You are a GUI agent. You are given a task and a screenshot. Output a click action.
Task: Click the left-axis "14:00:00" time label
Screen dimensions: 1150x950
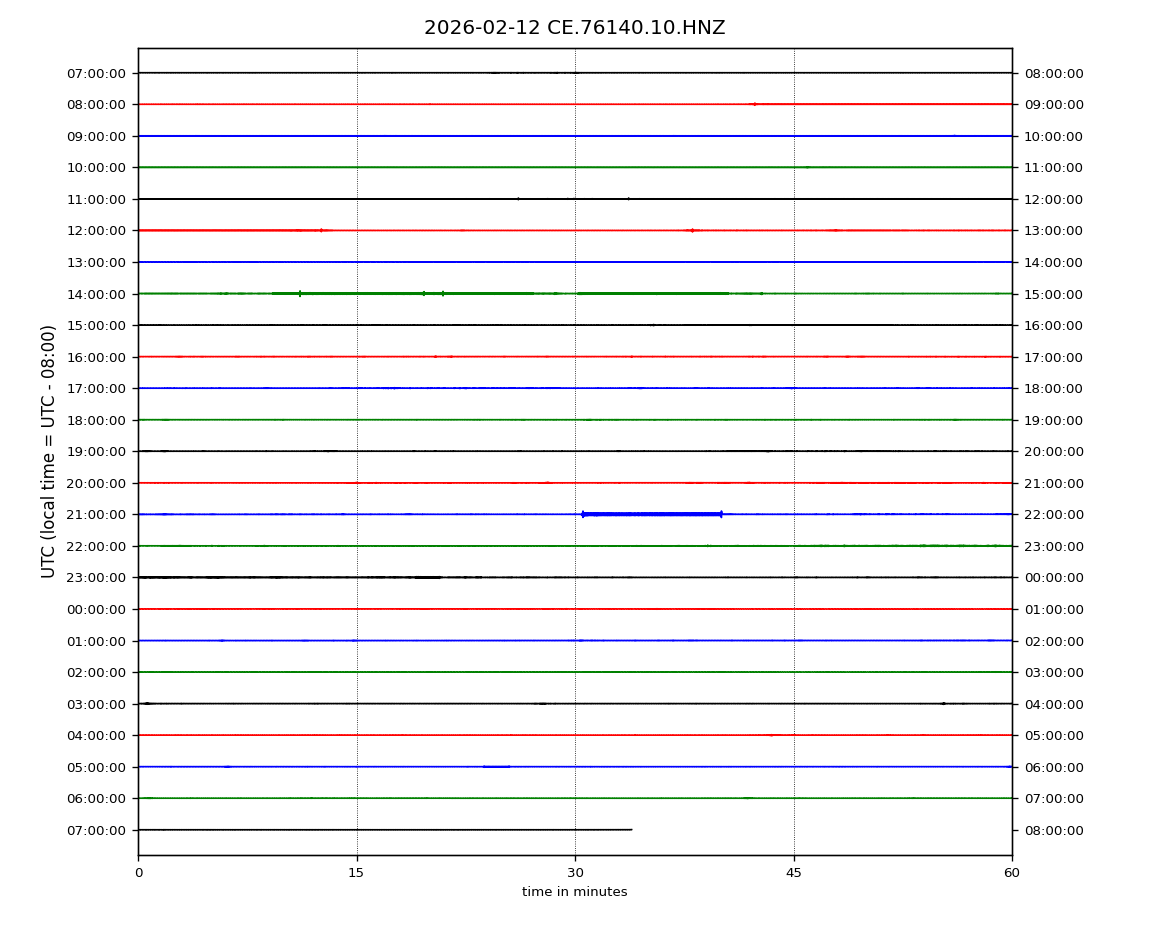coord(96,294)
